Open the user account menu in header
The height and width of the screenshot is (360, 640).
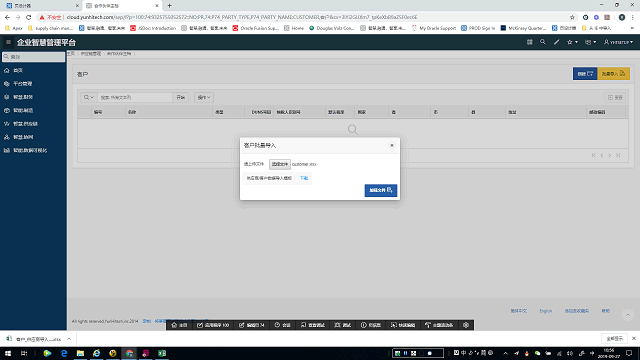click(x=618, y=42)
